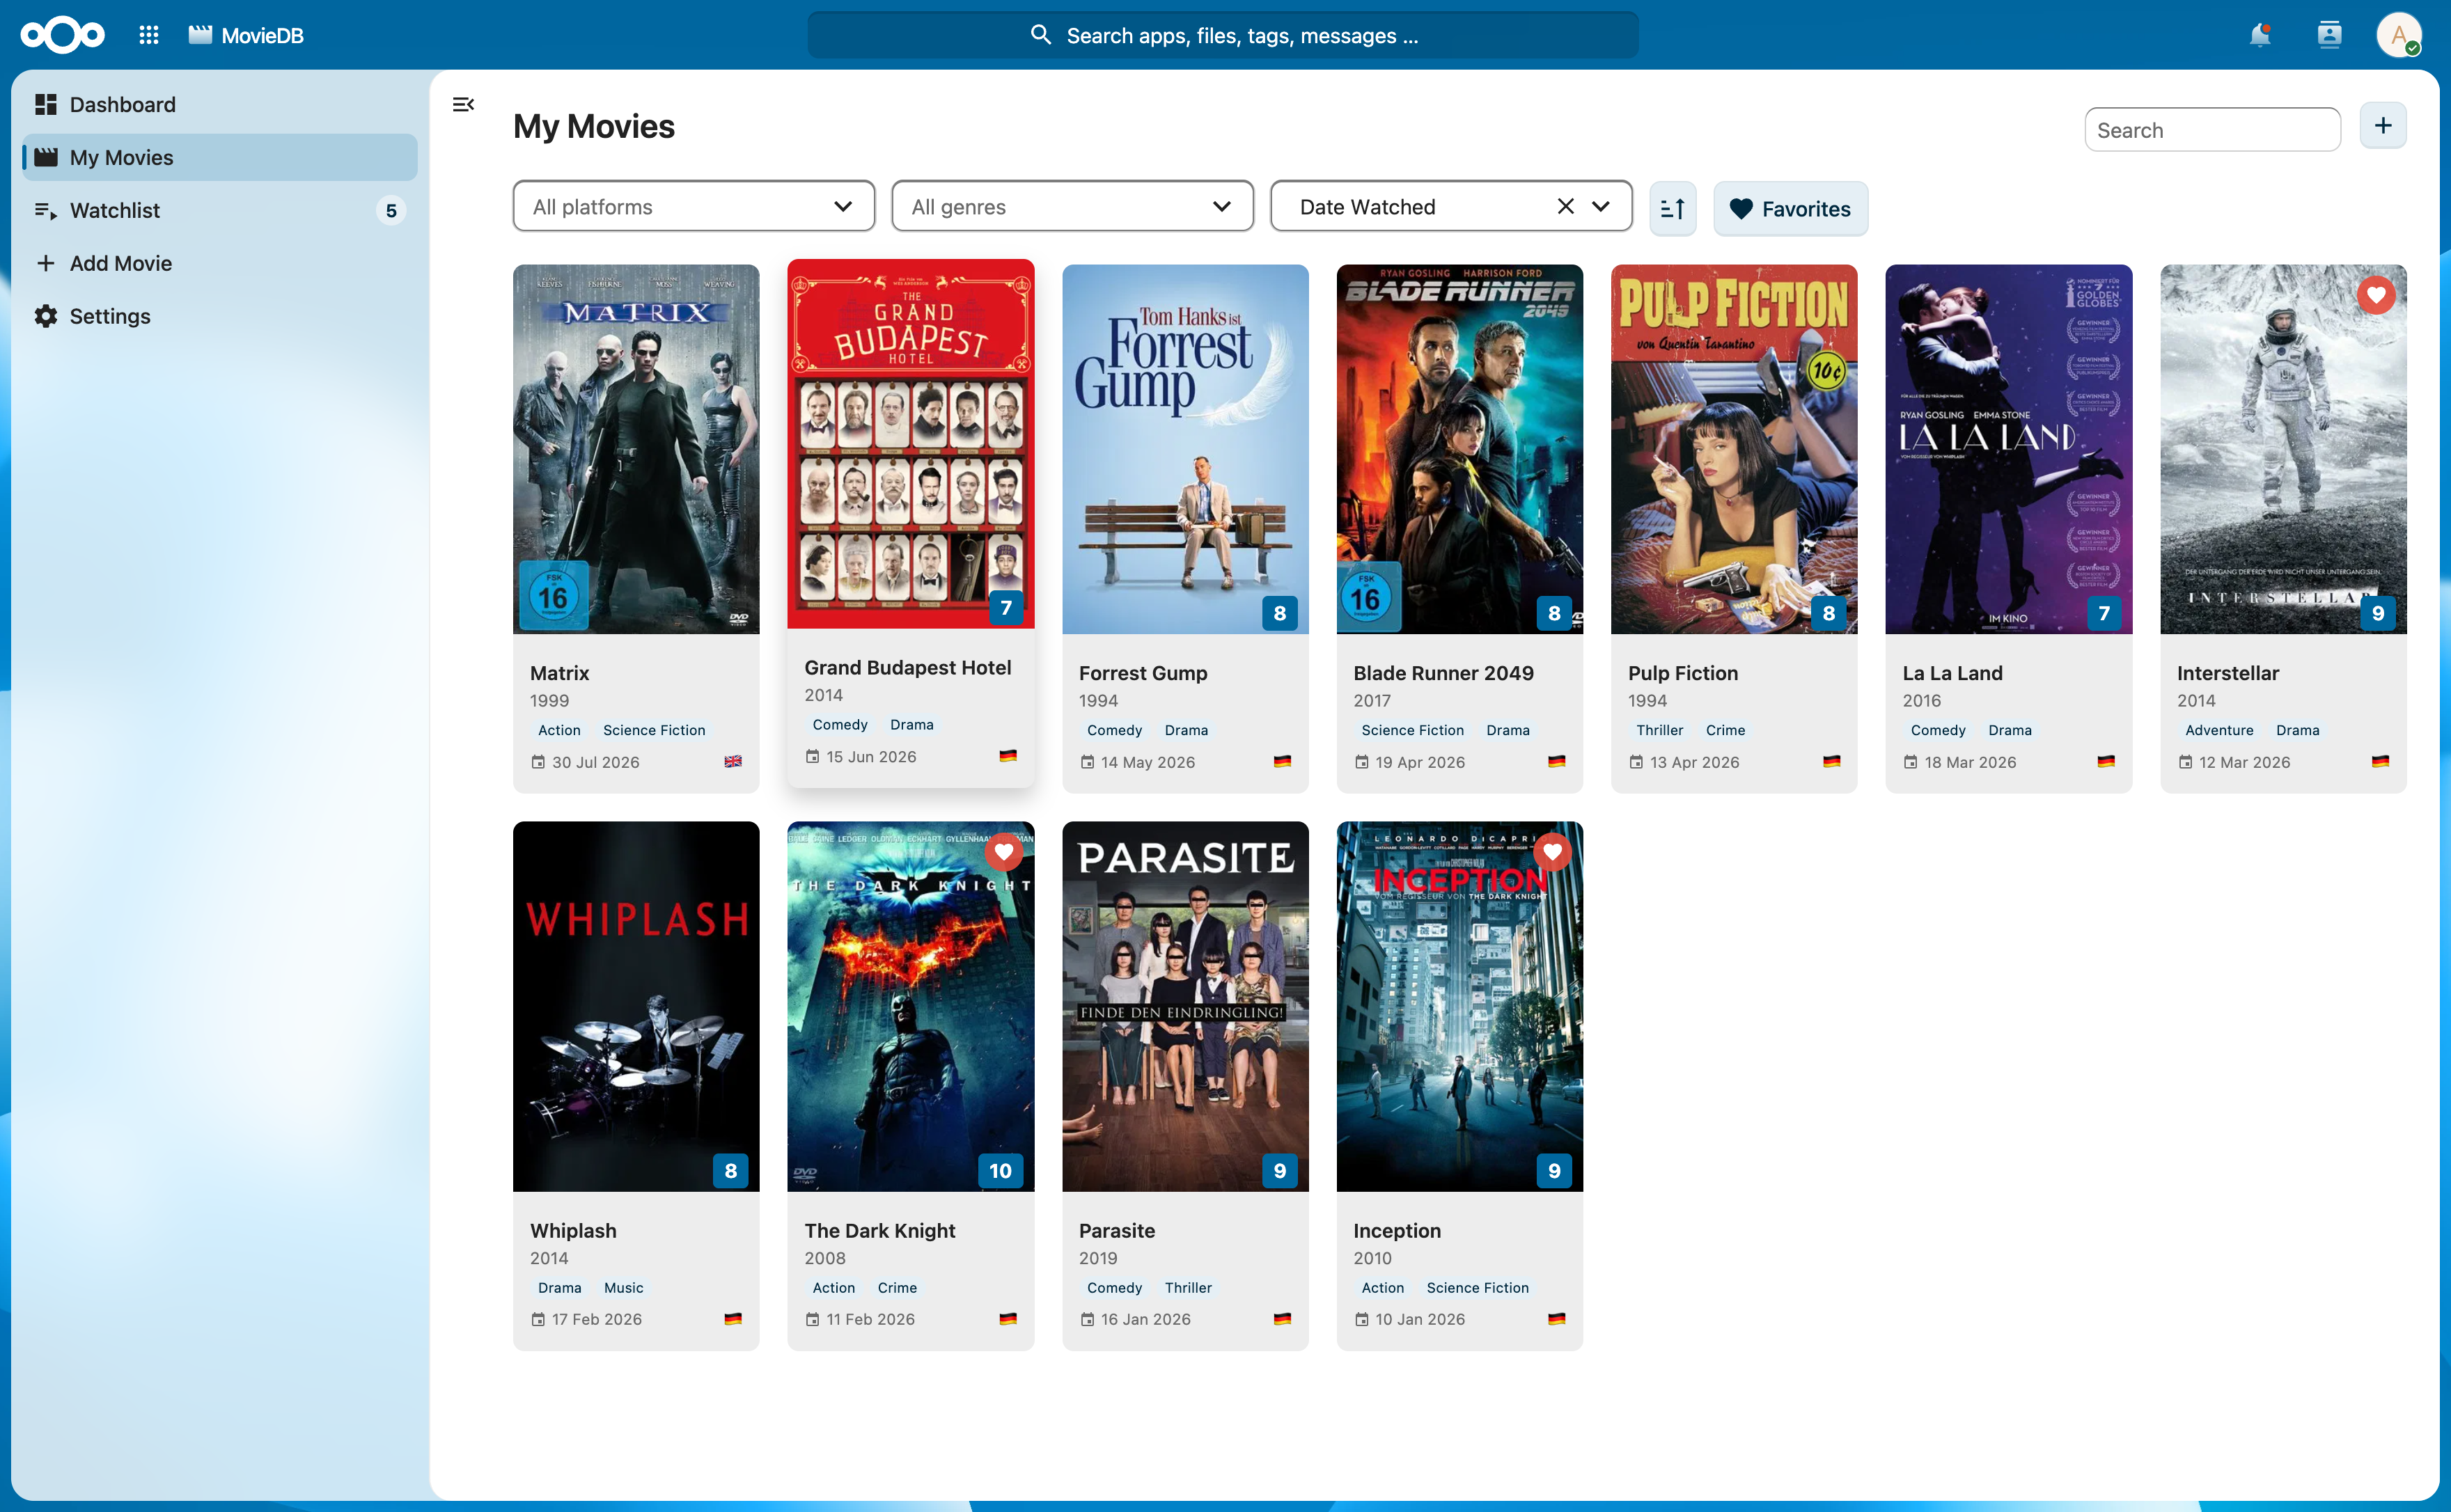Open the contacts menu icon
This screenshot has height=1512, width=2451.
pos(2329,35)
